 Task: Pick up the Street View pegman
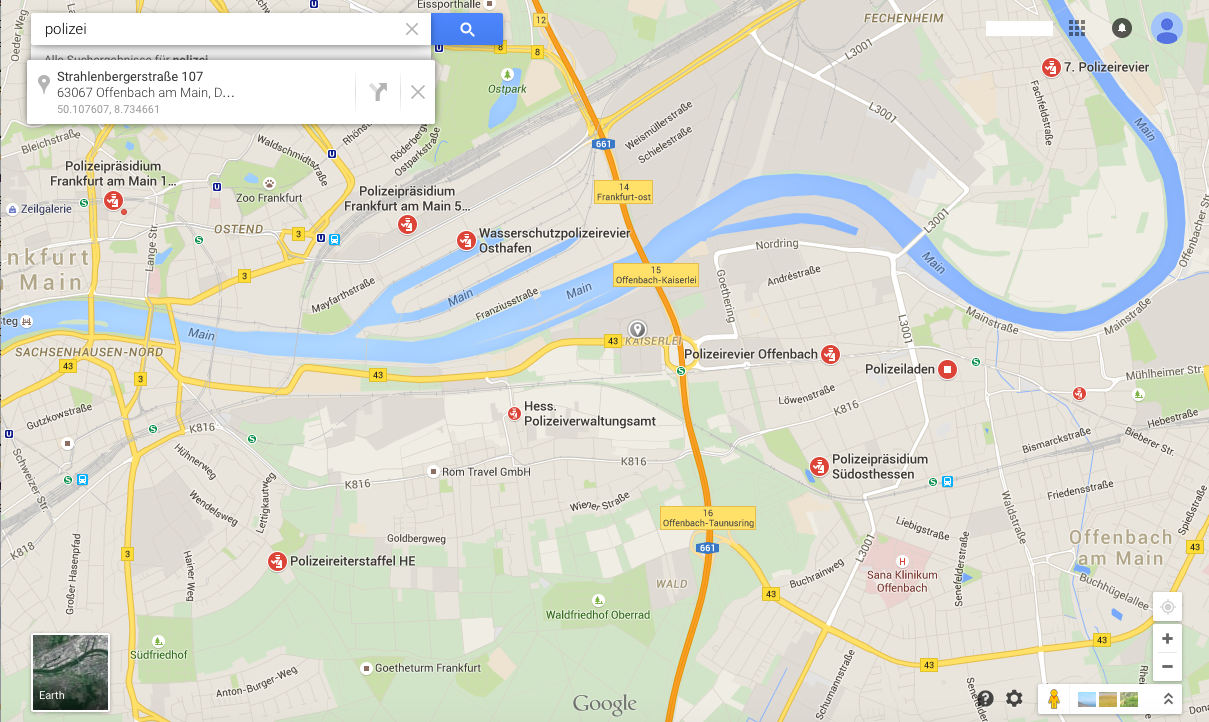pyautogui.click(x=1053, y=698)
